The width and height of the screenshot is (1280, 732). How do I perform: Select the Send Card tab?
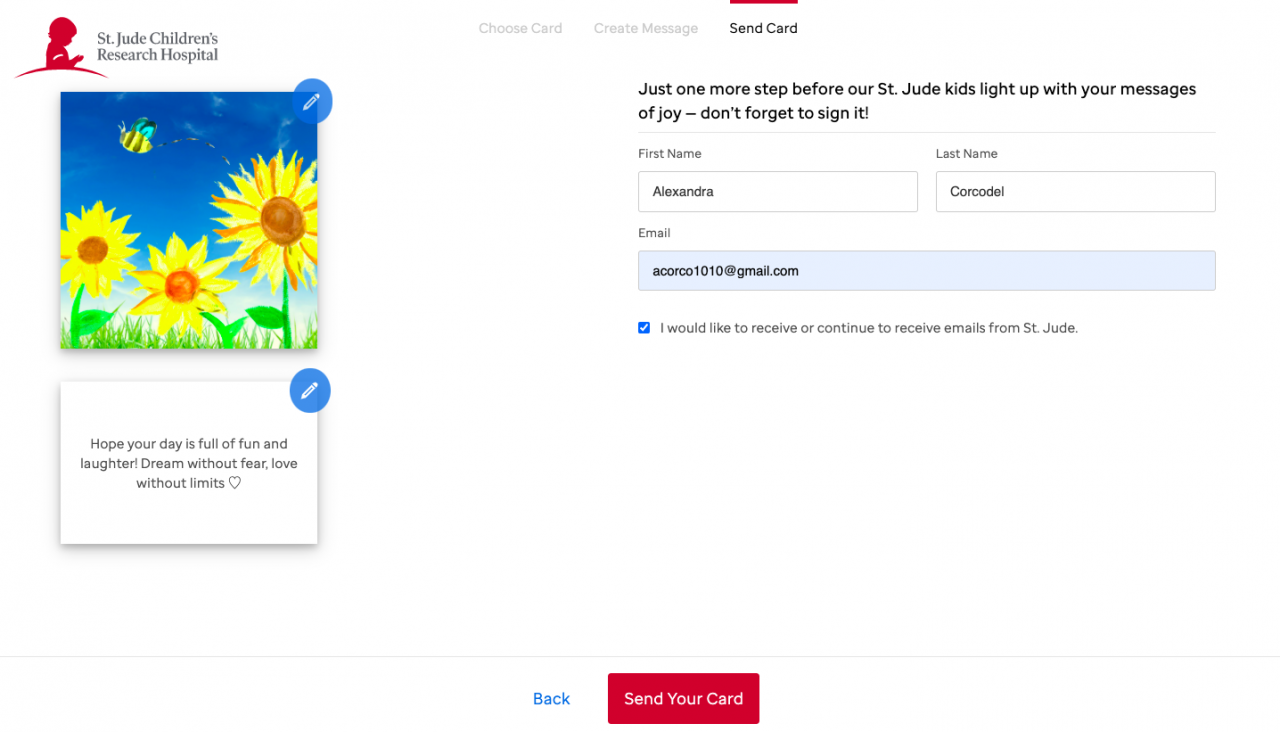[763, 28]
